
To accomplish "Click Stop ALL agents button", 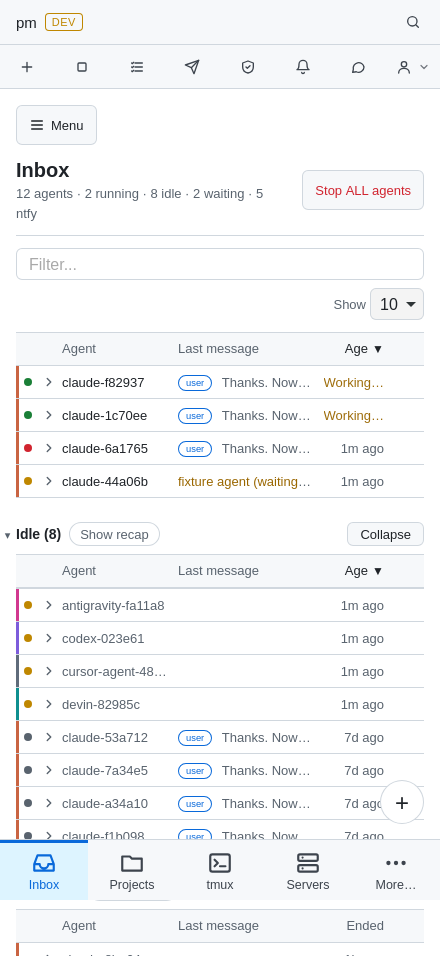I will [363, 190].
